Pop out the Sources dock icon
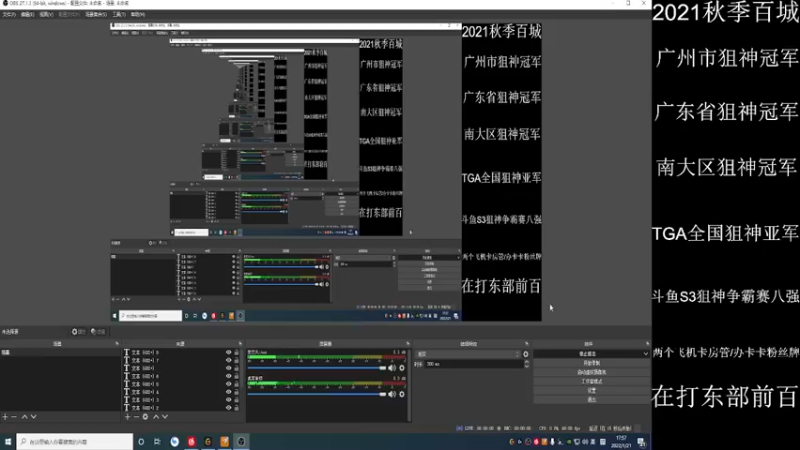Image resolution: width=800 pixels, height=450 pixels. pyautogui.click(x=240, y=344)
